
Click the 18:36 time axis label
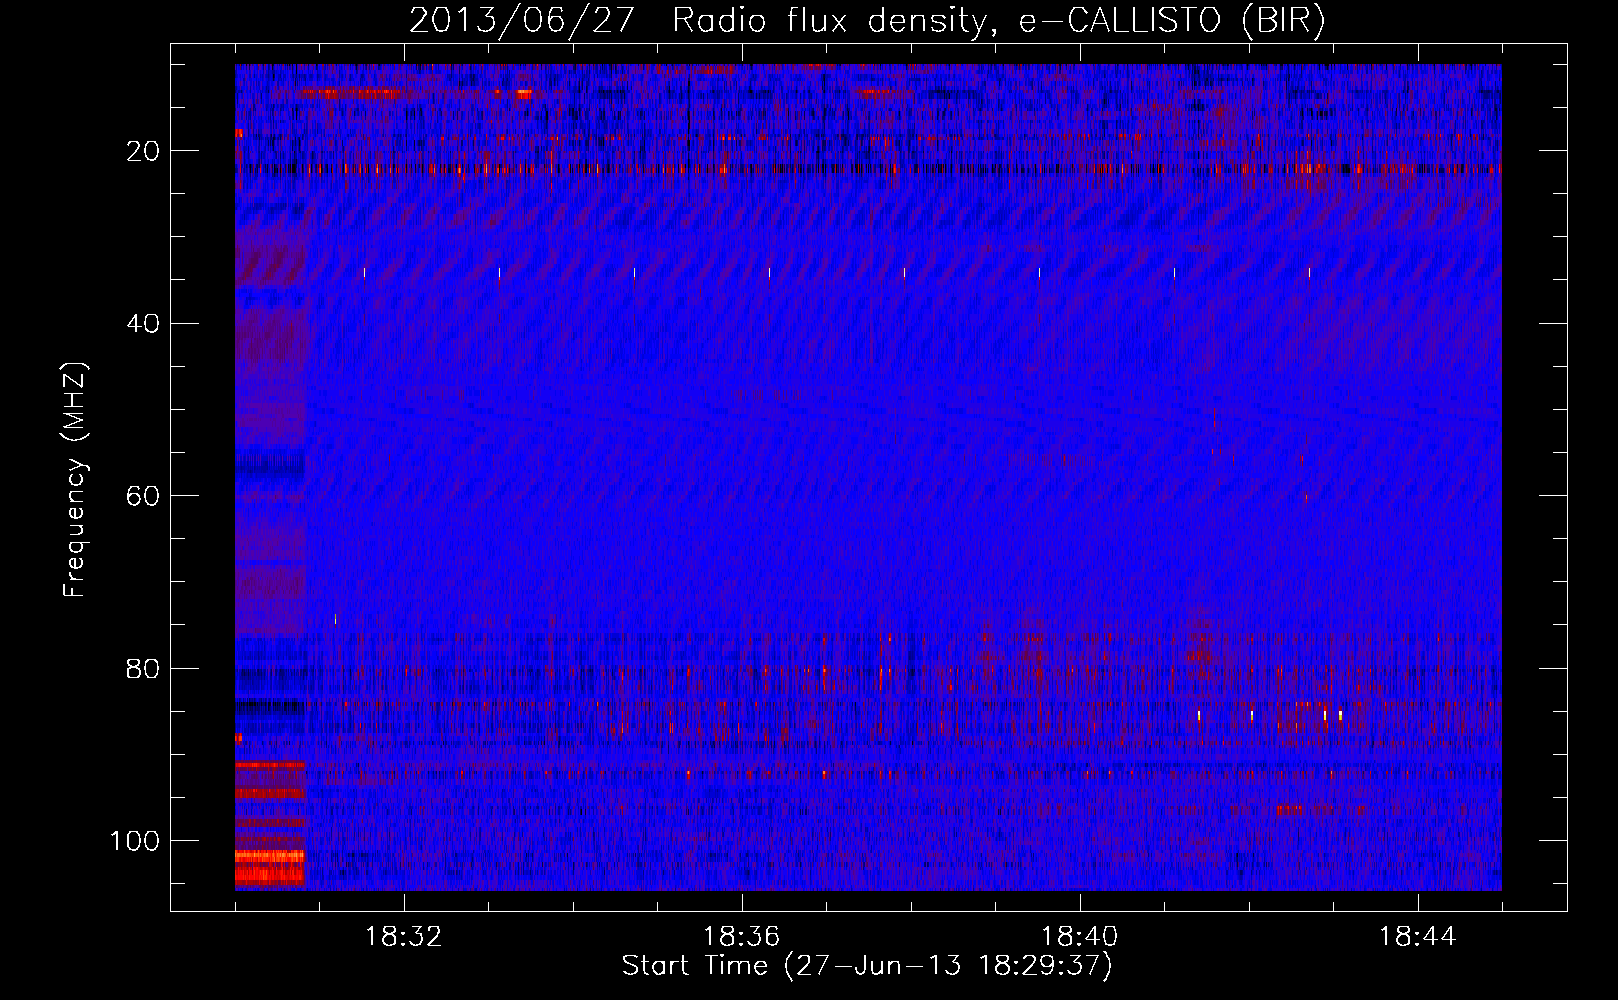pos(742,937)
